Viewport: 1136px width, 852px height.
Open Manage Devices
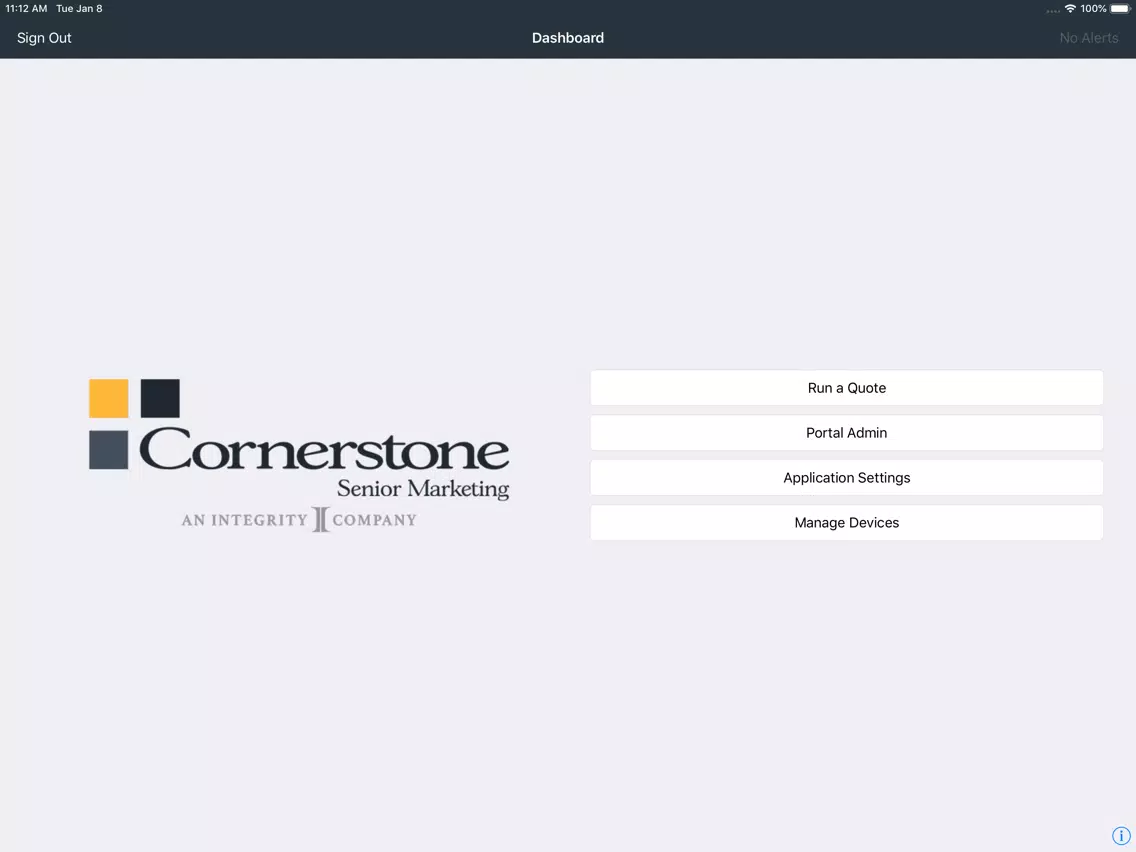[846, 522]
